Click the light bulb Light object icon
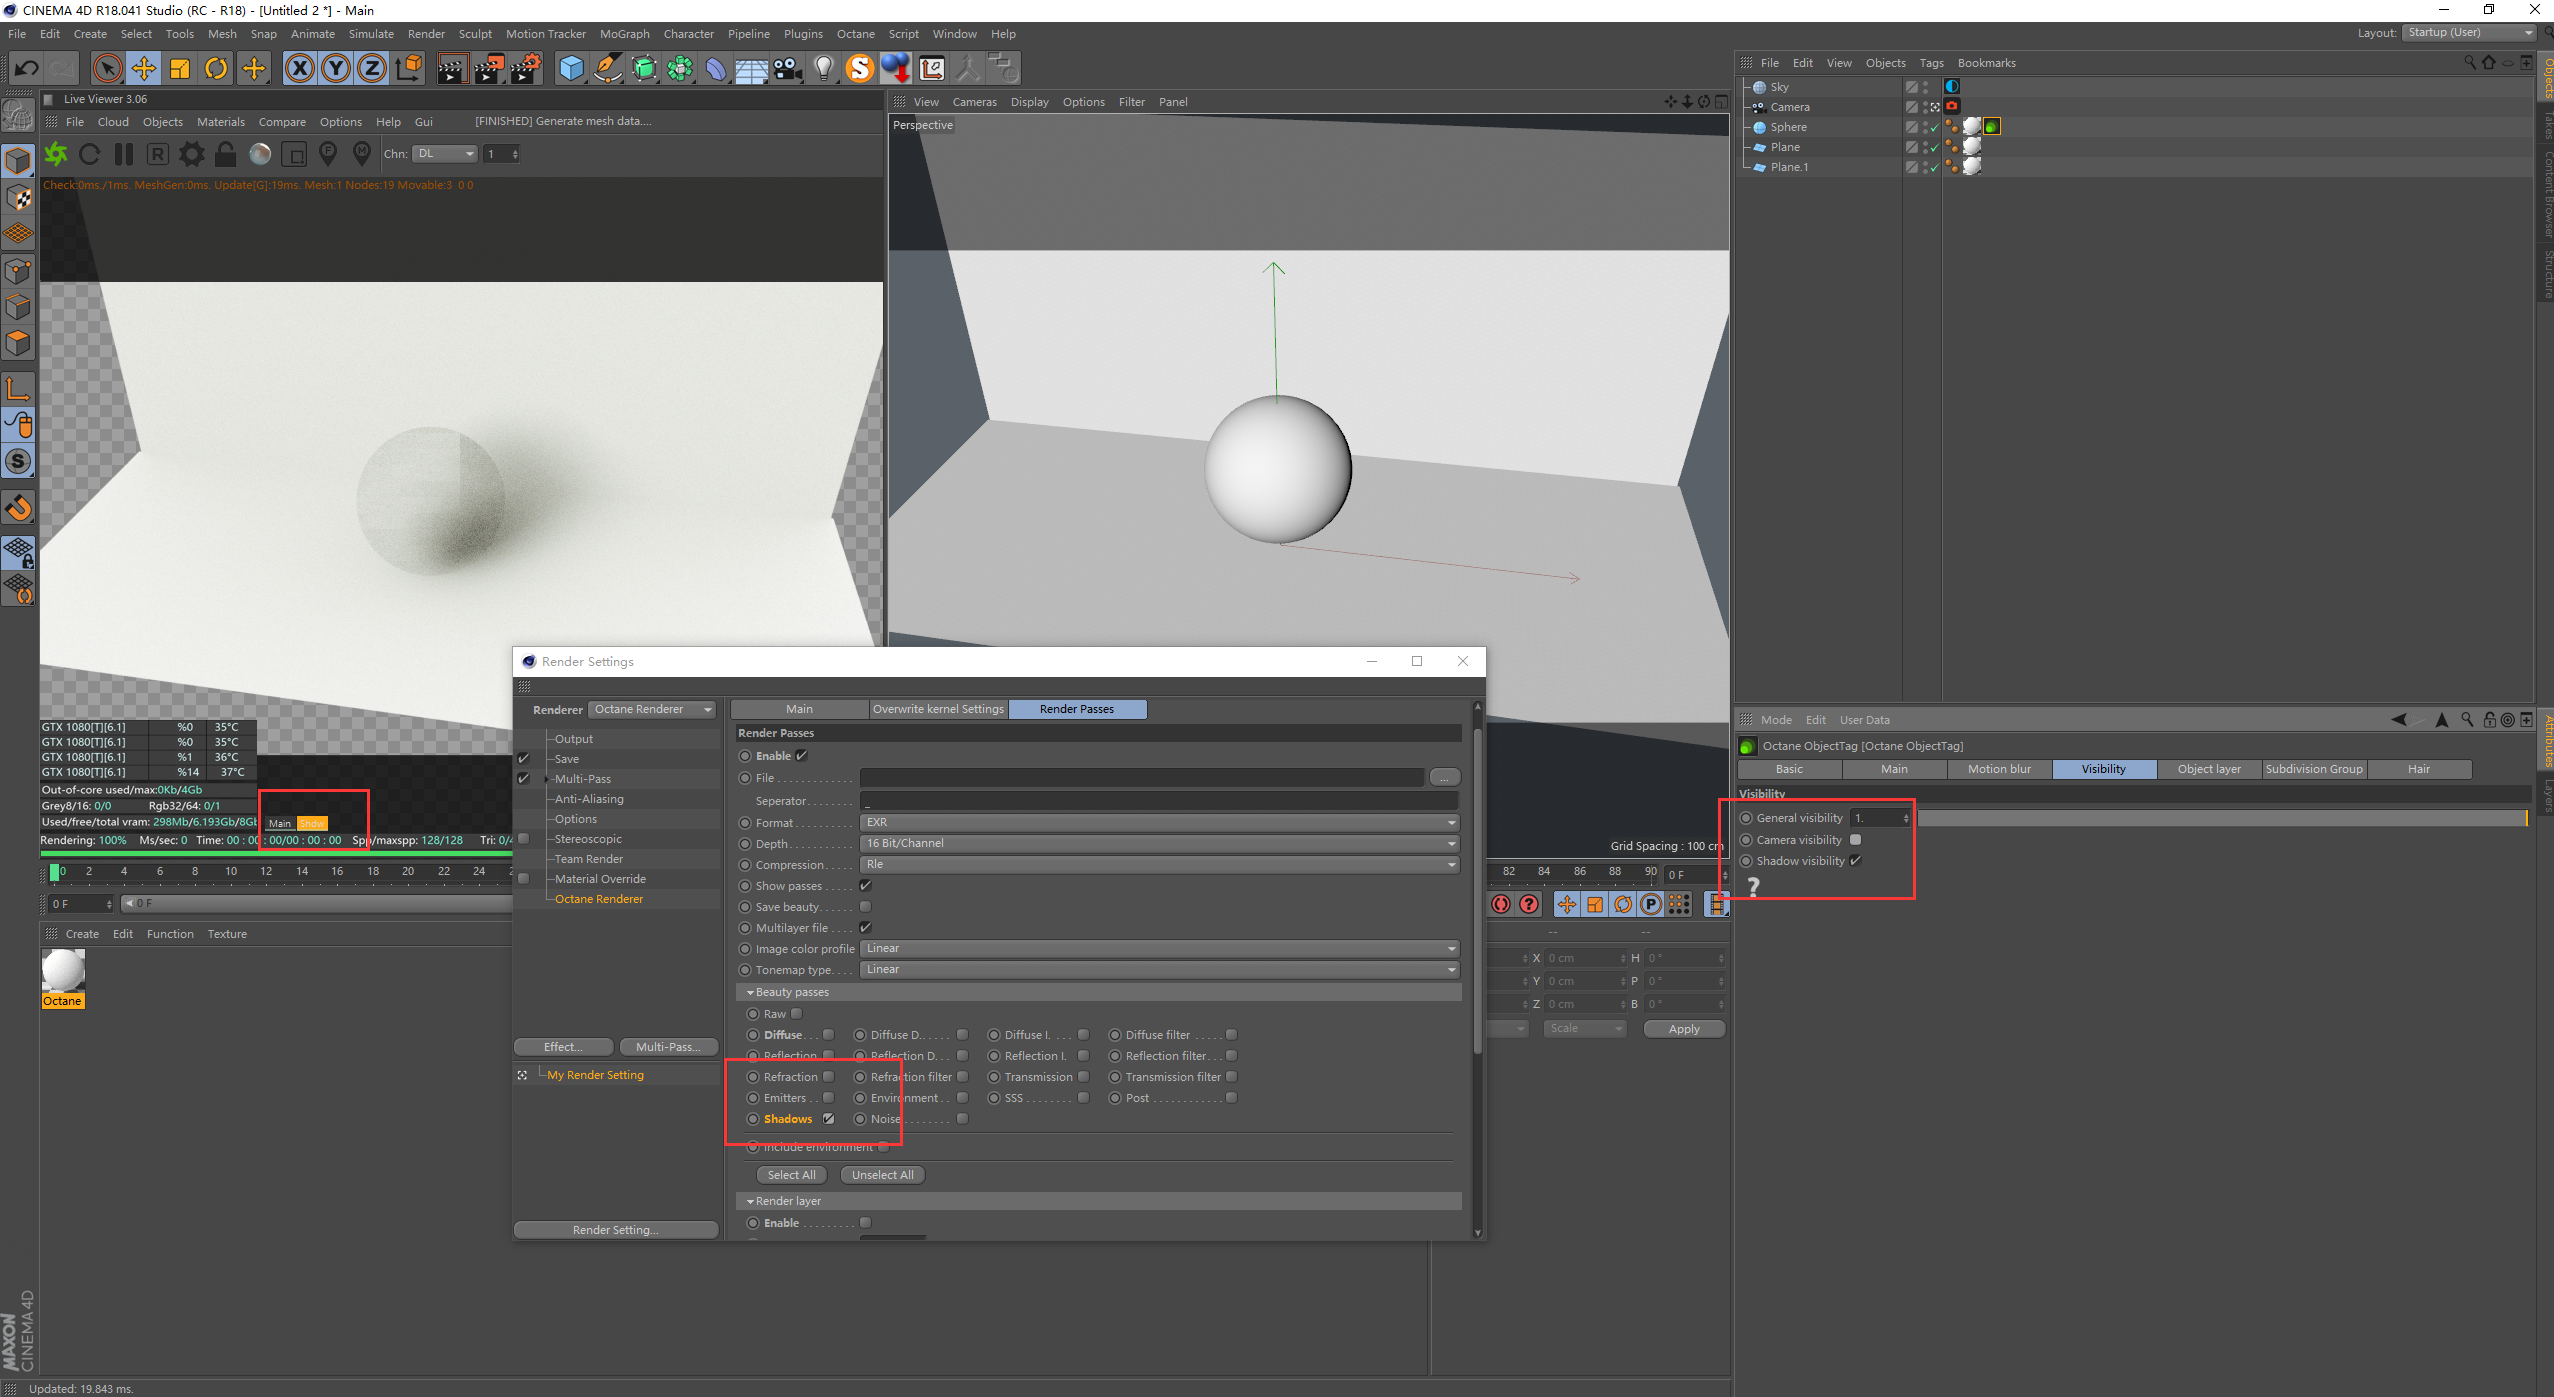The width and height of the screenshot is (2554, 1397). pos(823,68)
